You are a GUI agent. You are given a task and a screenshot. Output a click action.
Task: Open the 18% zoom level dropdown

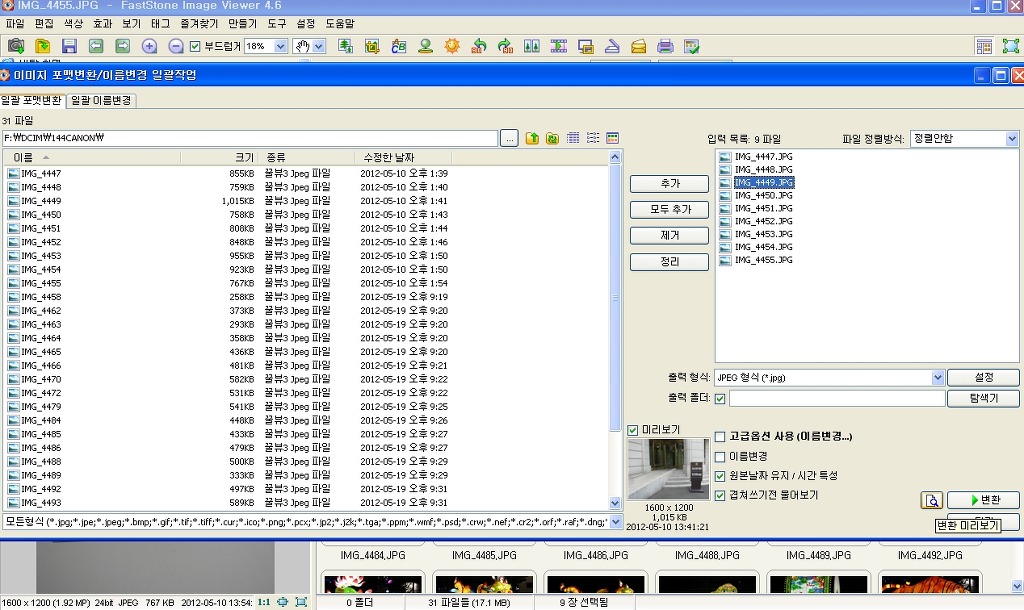(x=280, y=46)
